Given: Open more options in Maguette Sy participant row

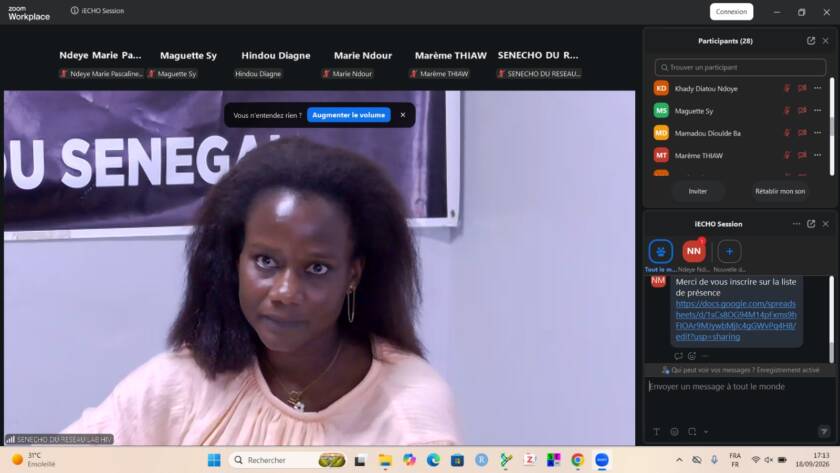Looking at the screenshot, I should tap(818, 111).
